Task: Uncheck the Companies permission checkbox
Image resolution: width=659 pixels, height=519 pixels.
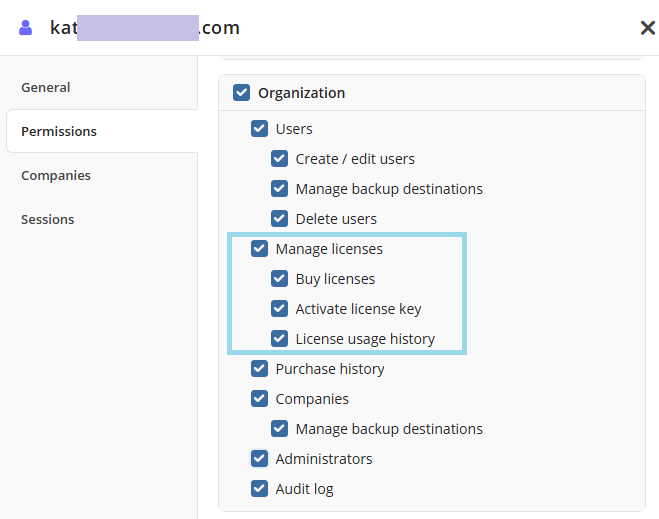Action: pos(259,399)
